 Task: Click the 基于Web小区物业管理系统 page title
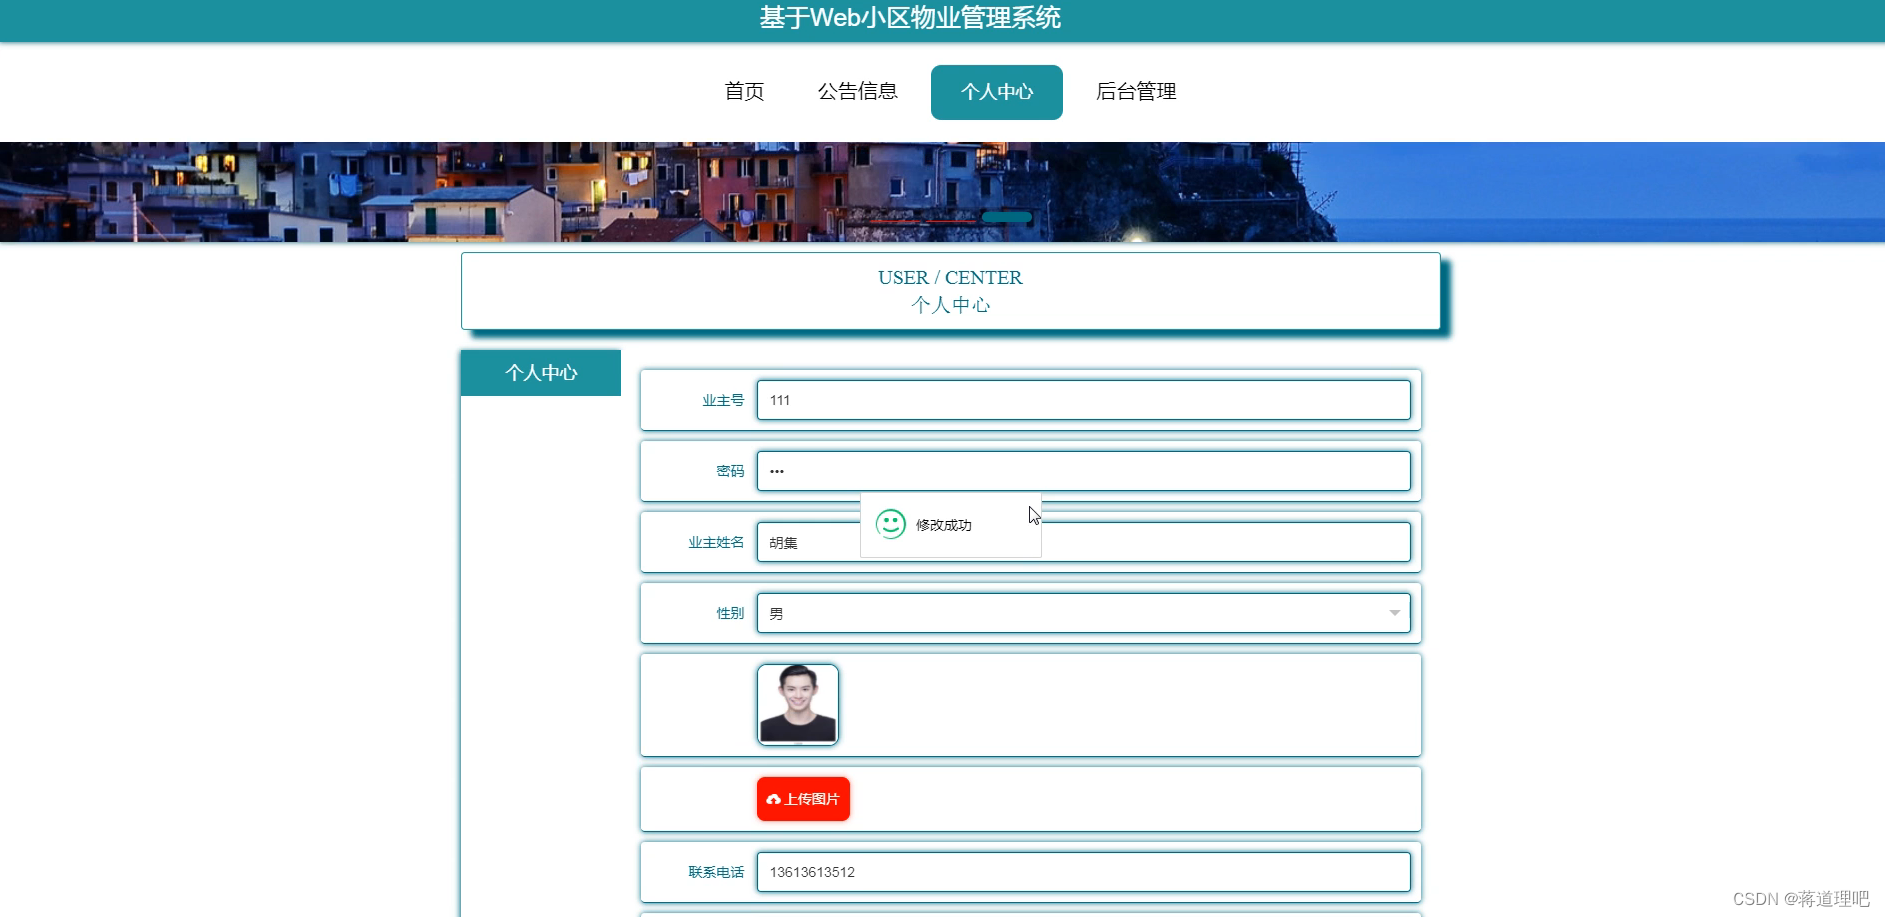click(x=910, y=19)
